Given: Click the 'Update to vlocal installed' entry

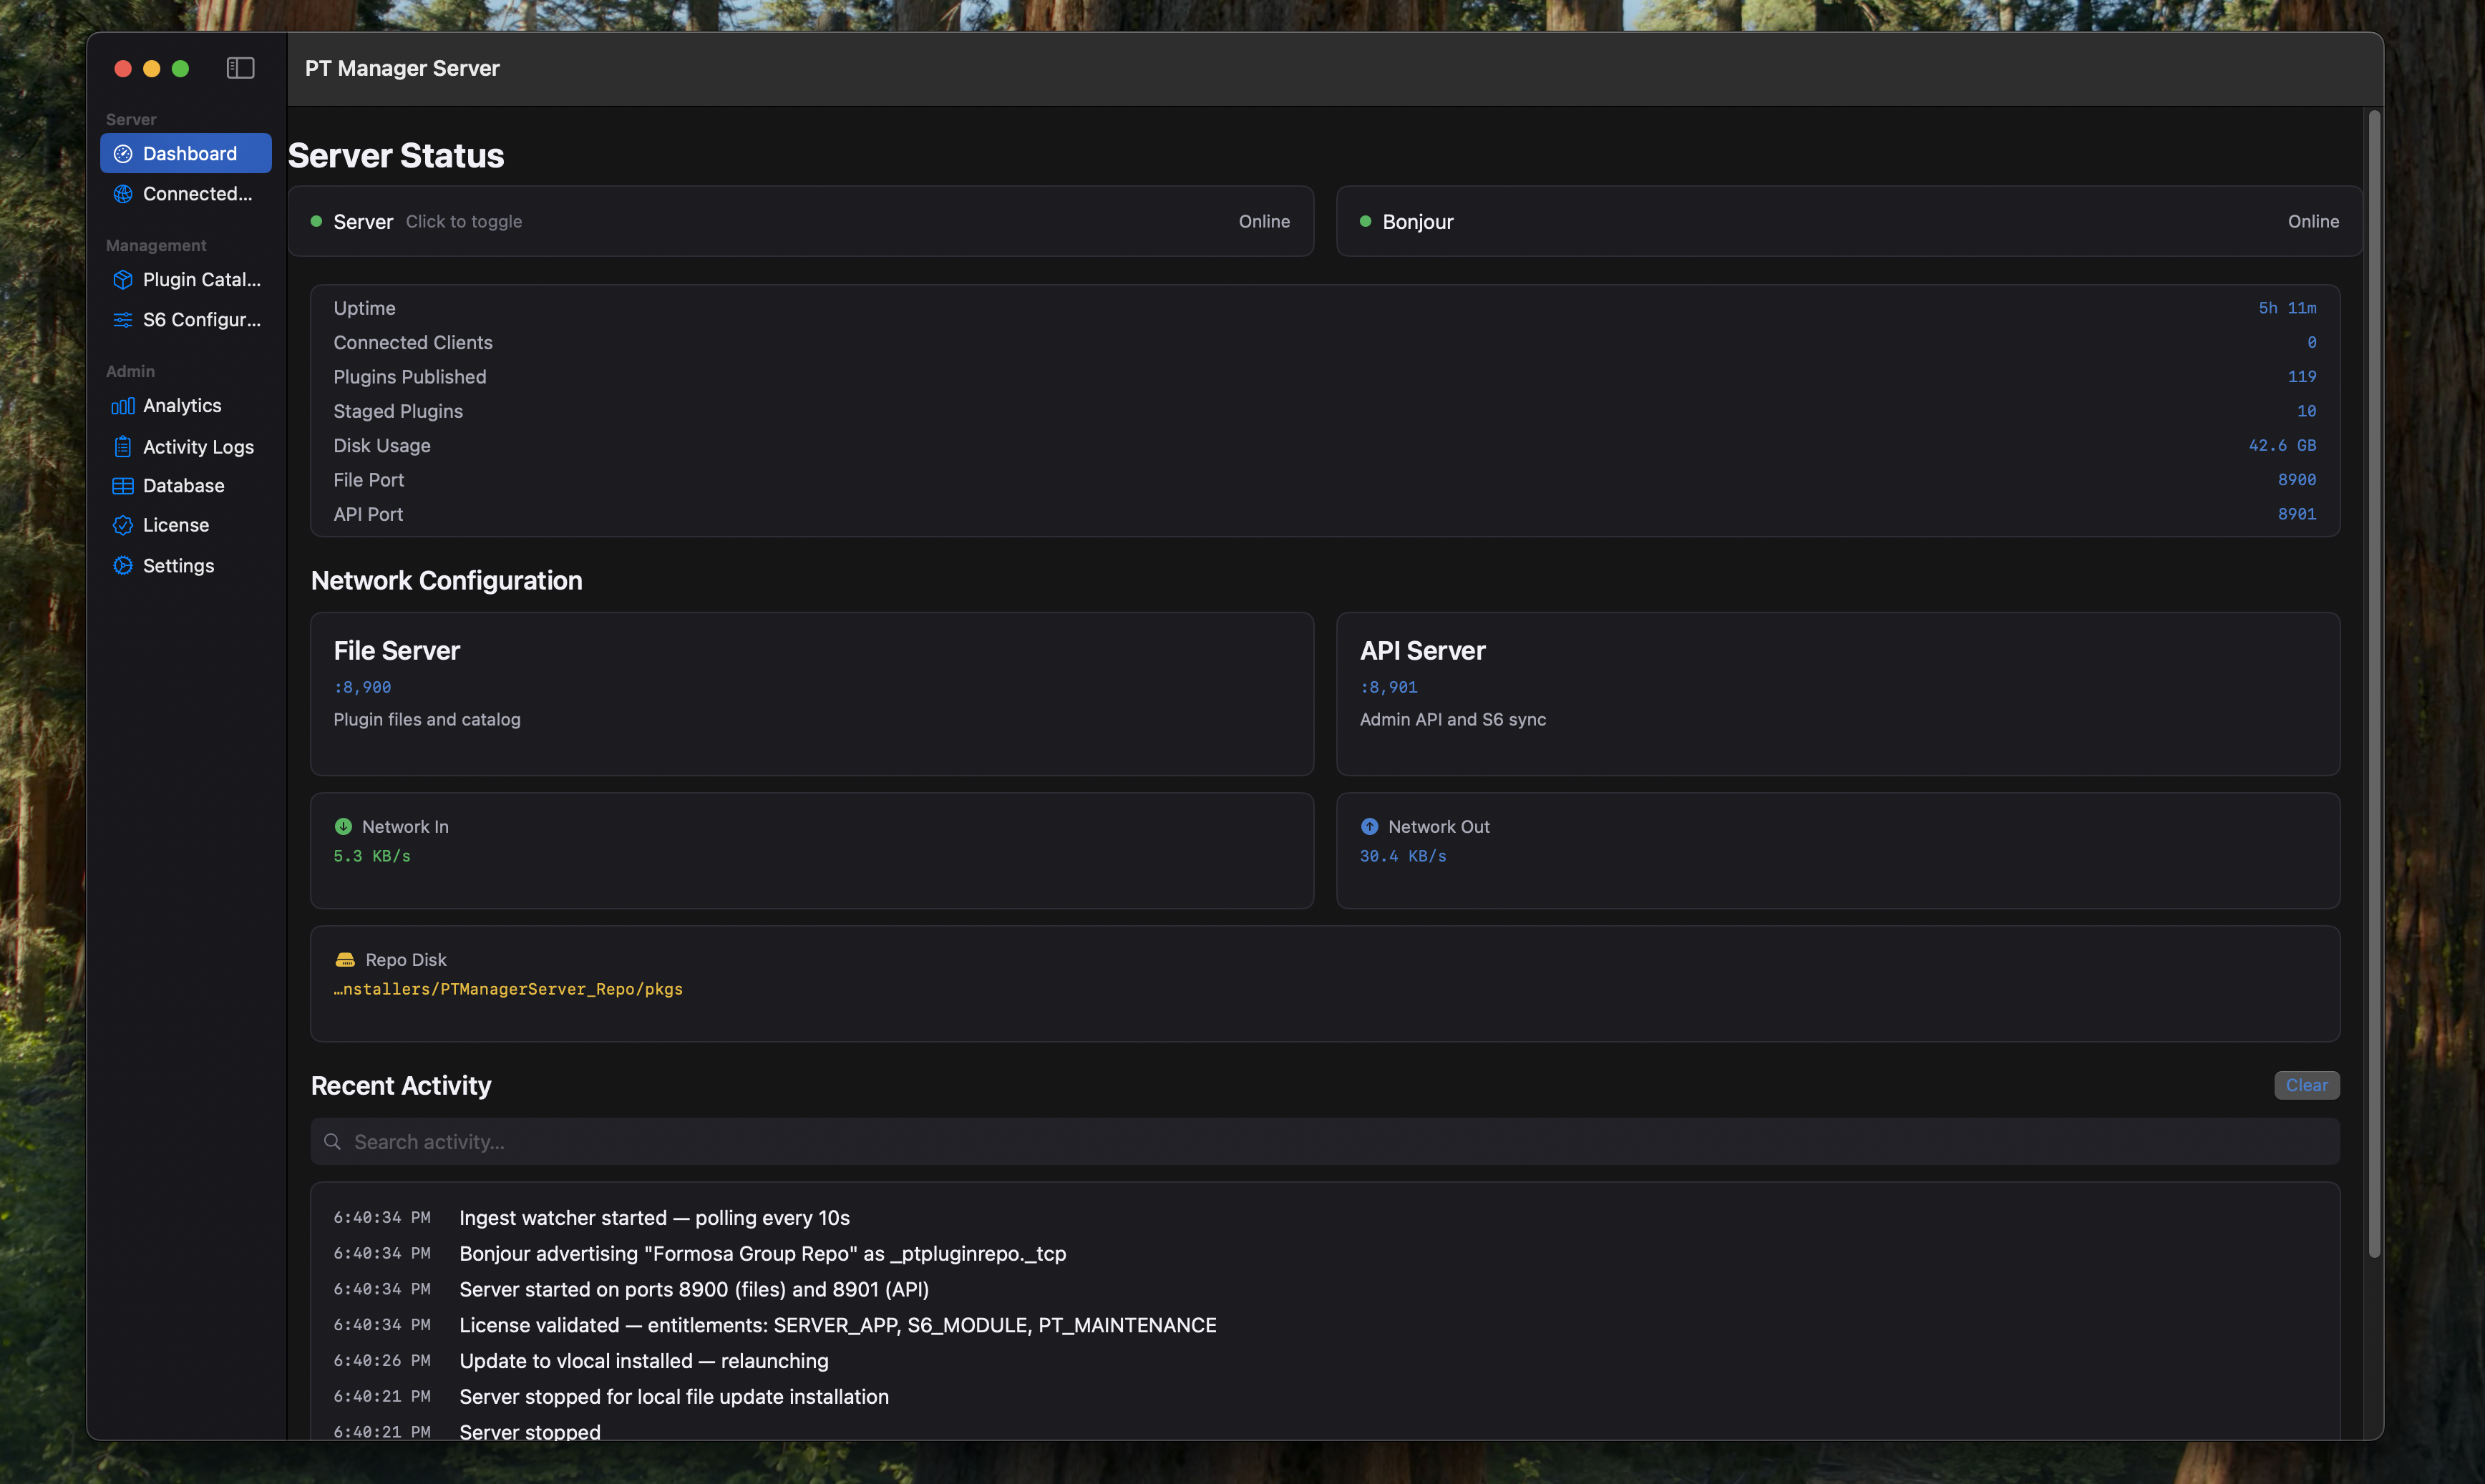Looking at the screenshot, I should [643, 1362].
